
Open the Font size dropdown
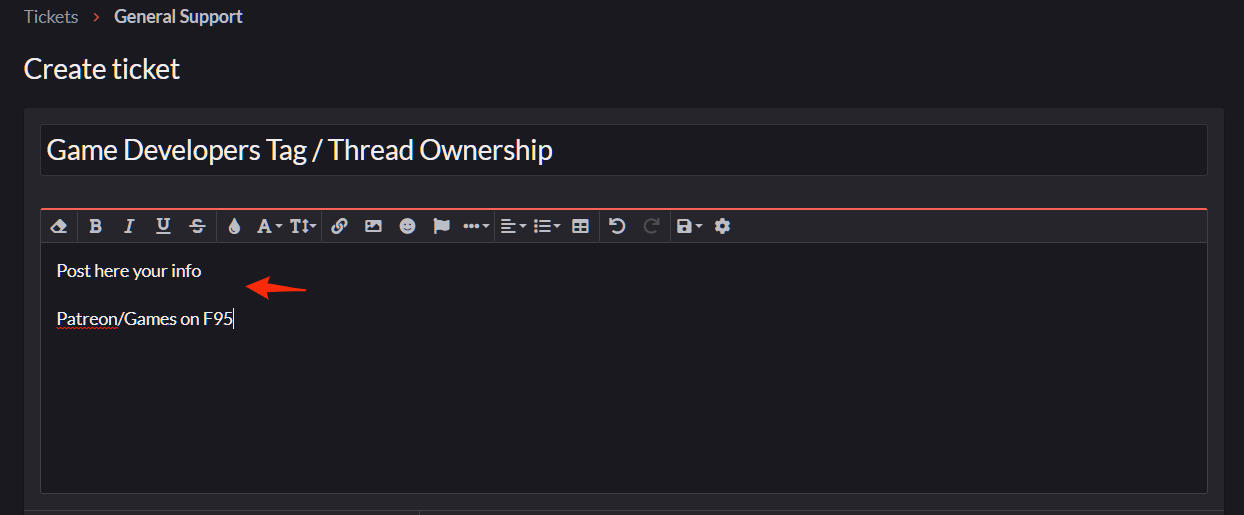pyautogui.click(x=303, y=226)
